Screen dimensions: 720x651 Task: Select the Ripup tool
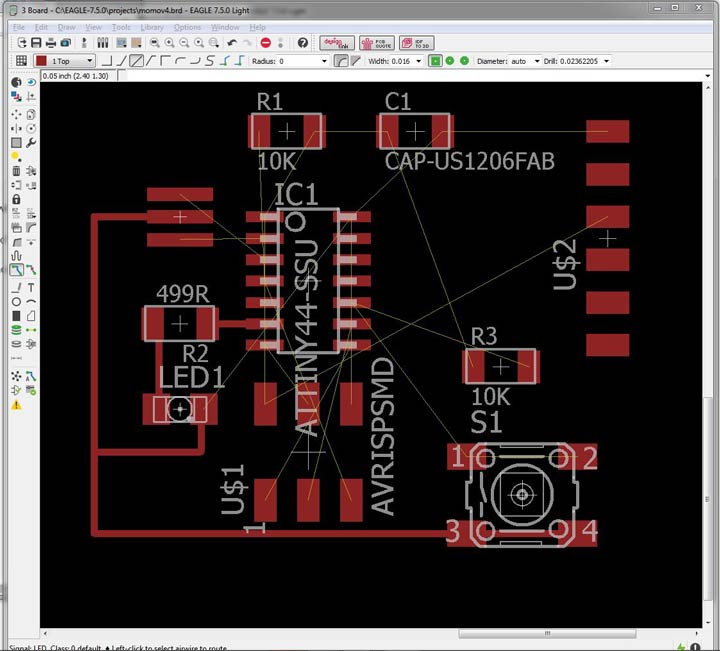[x=31, y=270]
